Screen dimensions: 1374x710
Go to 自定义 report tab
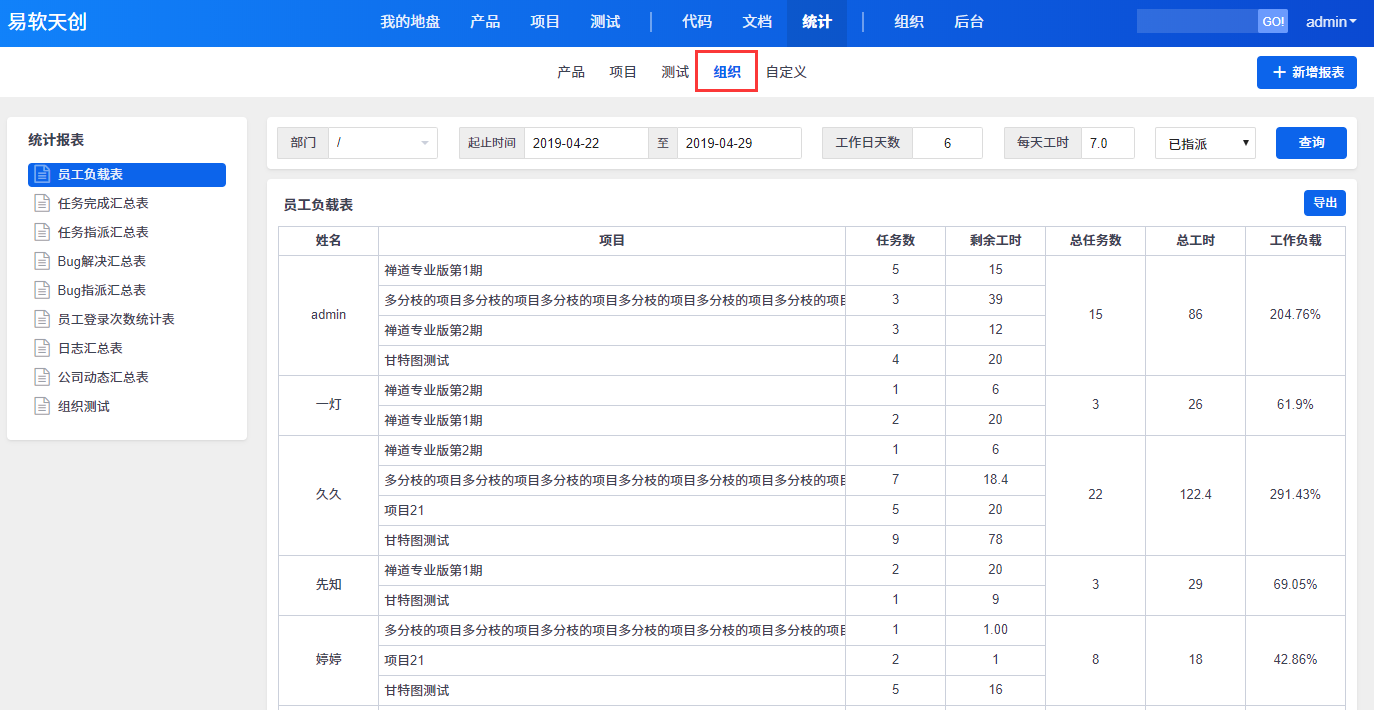(786, 72)
